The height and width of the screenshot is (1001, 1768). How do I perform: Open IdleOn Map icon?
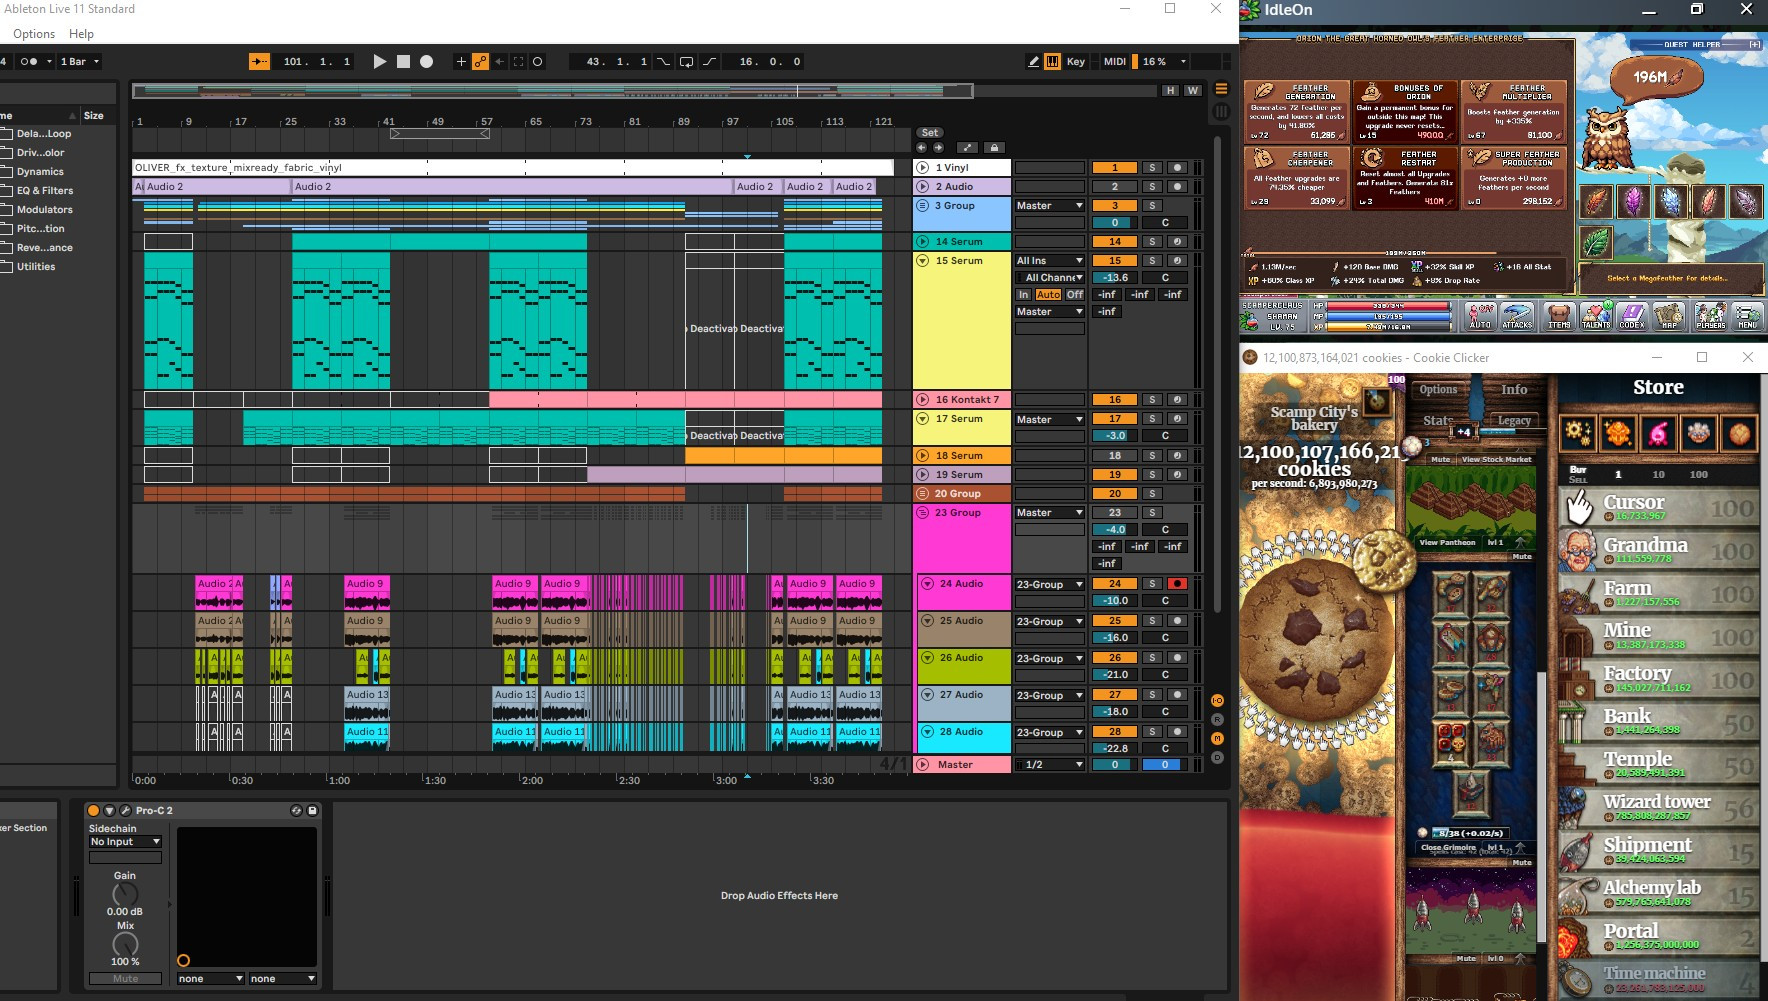(x=1670, y=316)
